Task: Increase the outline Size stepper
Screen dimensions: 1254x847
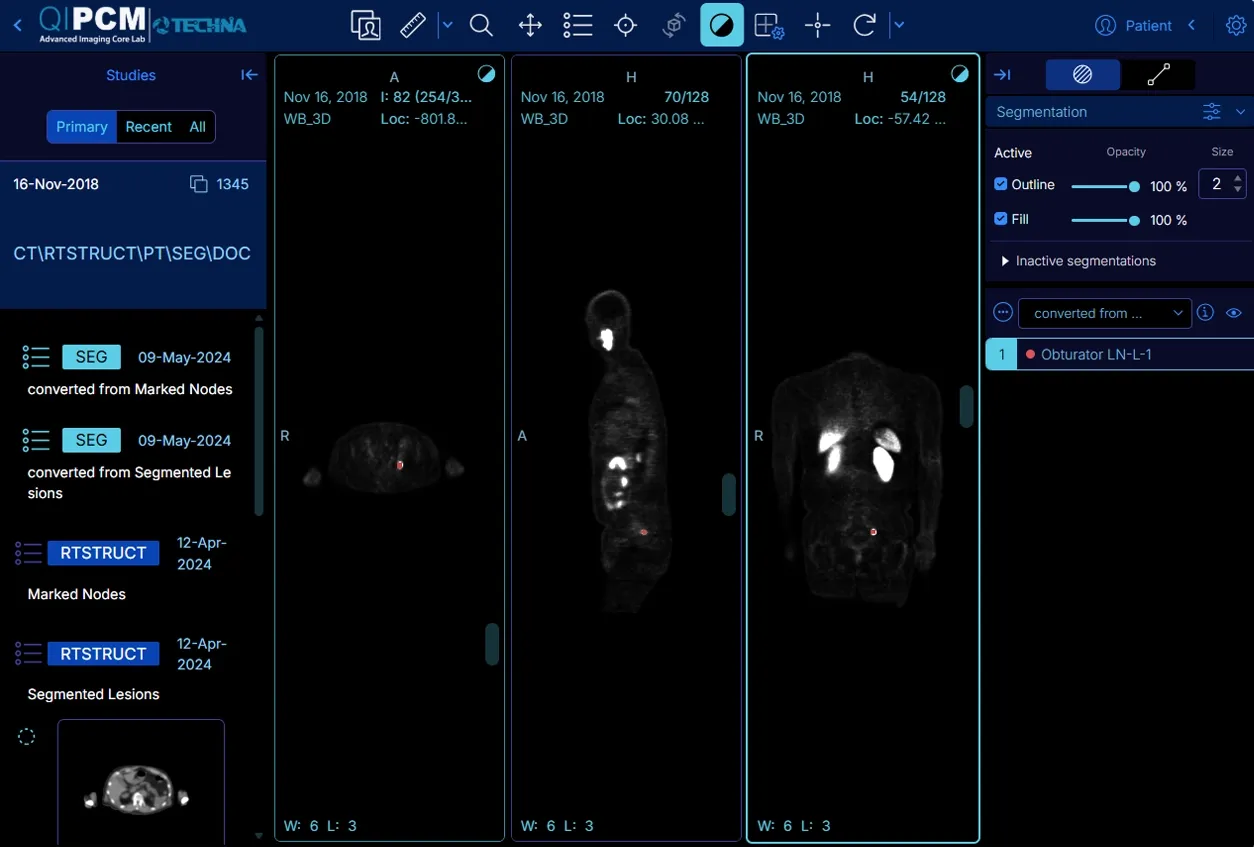Action: tap(1238, 178)
